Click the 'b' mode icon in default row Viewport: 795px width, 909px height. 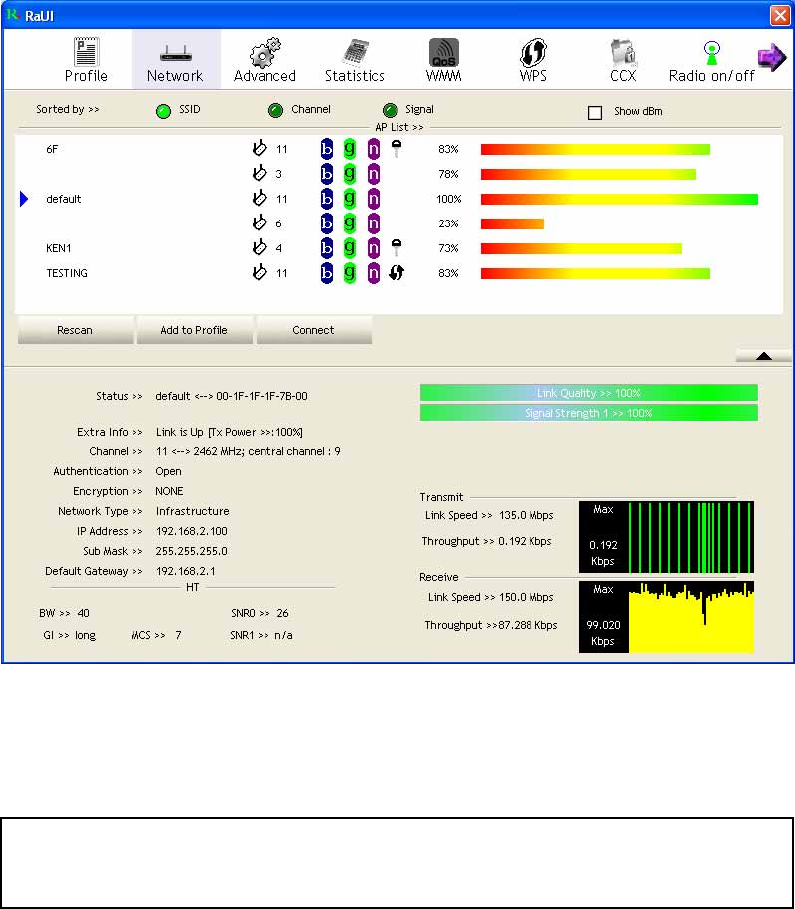point(327,199)
